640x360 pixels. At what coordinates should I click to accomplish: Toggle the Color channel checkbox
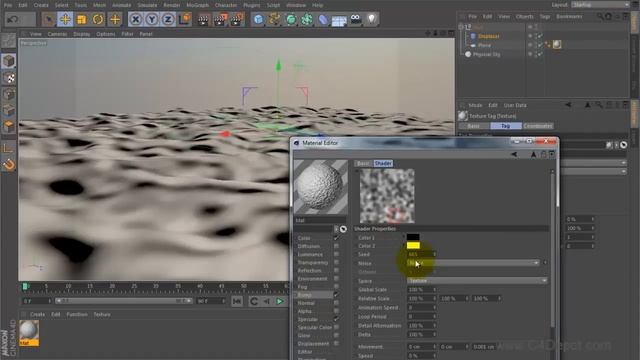[336, 238]
